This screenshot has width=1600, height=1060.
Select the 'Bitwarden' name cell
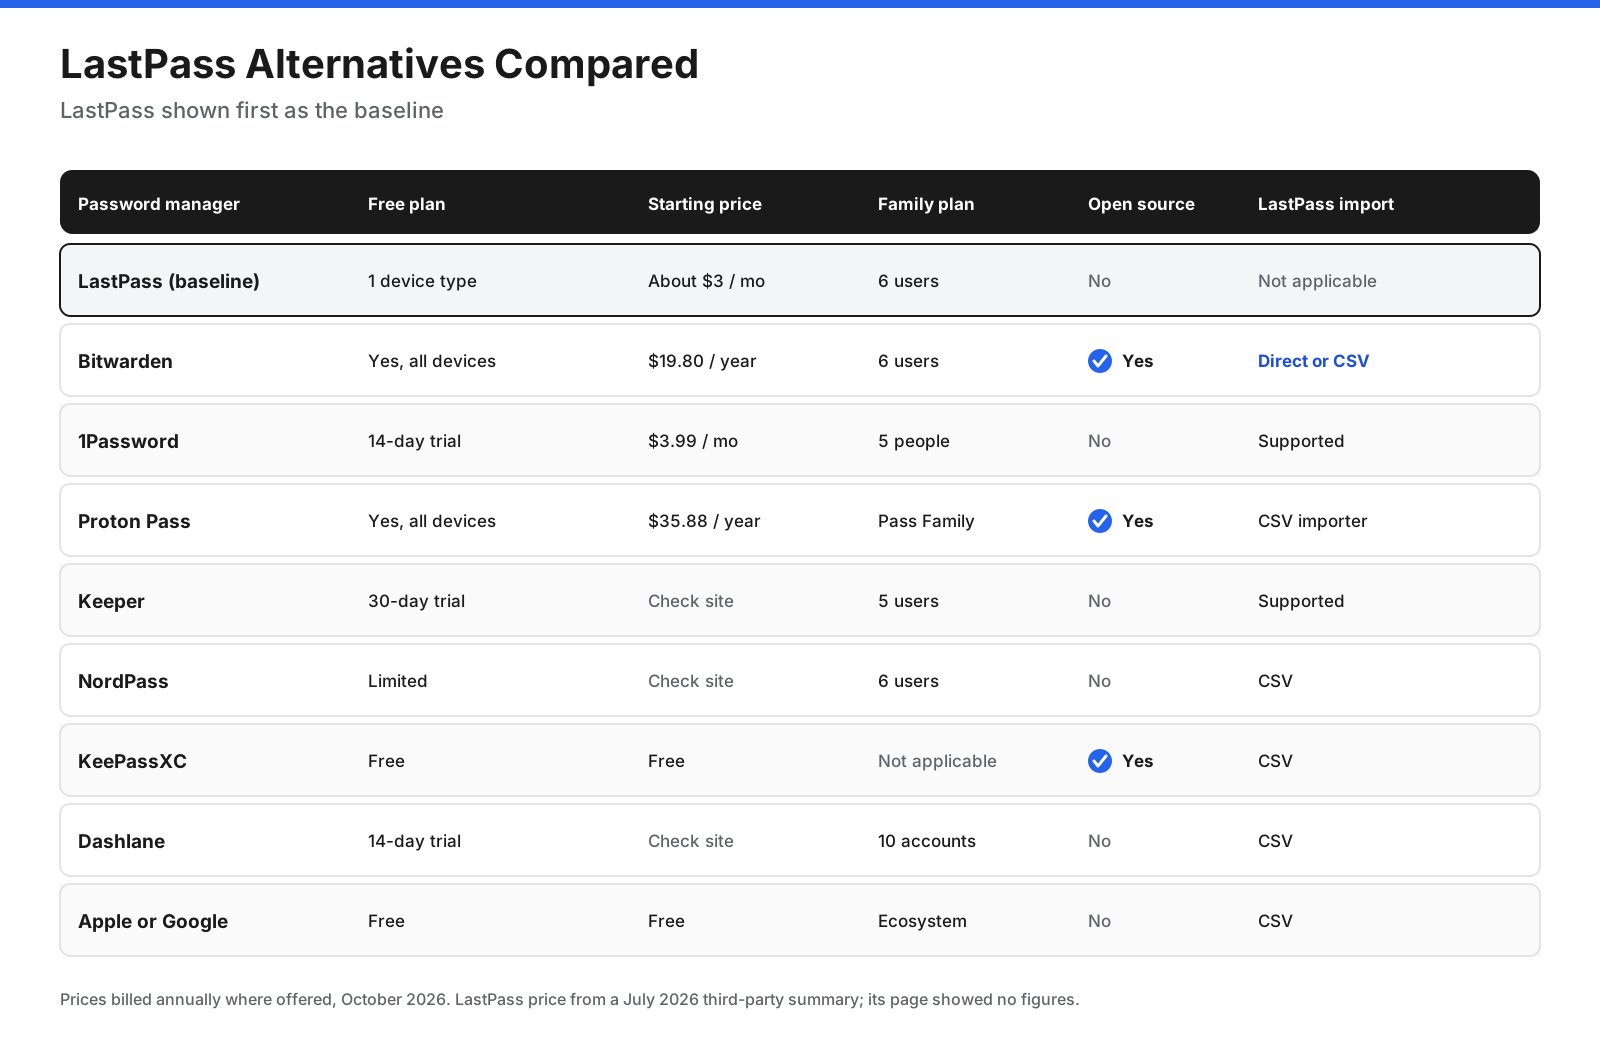(125, 361)
